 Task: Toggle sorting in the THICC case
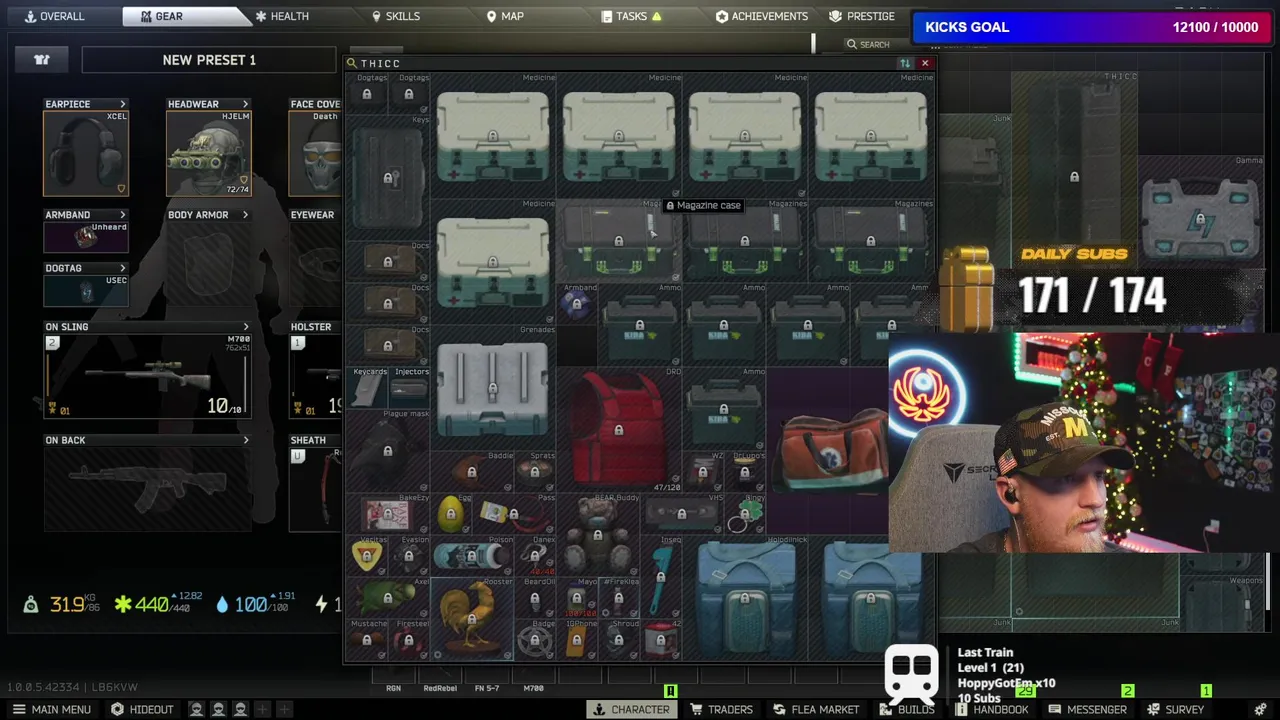point(905,63)
